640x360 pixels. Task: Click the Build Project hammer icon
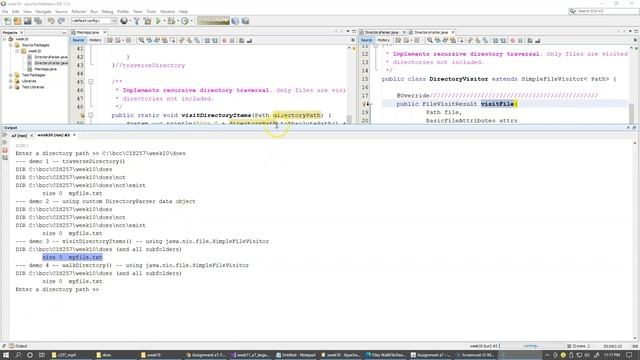pyautogui.click(x=137, y=21)
